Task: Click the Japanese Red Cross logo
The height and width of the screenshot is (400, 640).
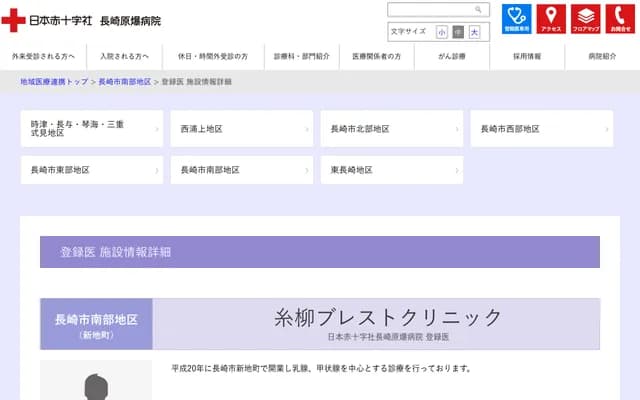Action: 14,19
